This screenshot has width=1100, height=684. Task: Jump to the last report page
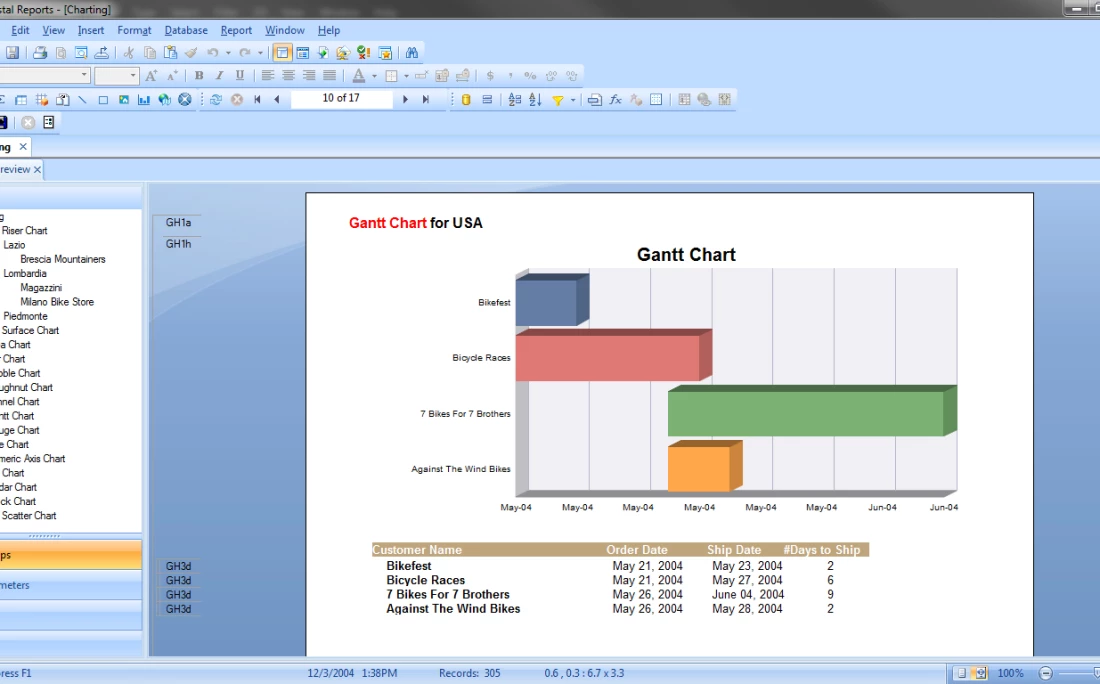click(426, 100)
